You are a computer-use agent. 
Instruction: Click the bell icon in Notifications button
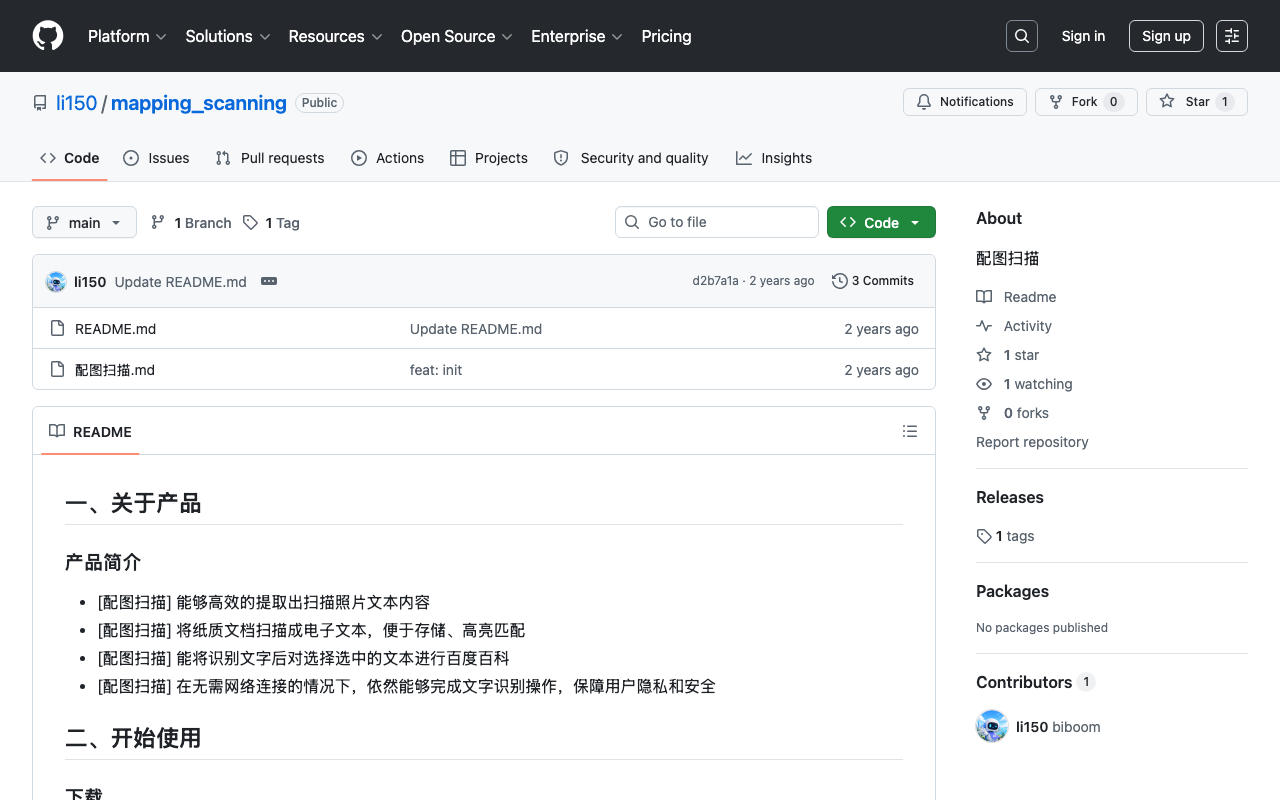(x=924, y=102)
